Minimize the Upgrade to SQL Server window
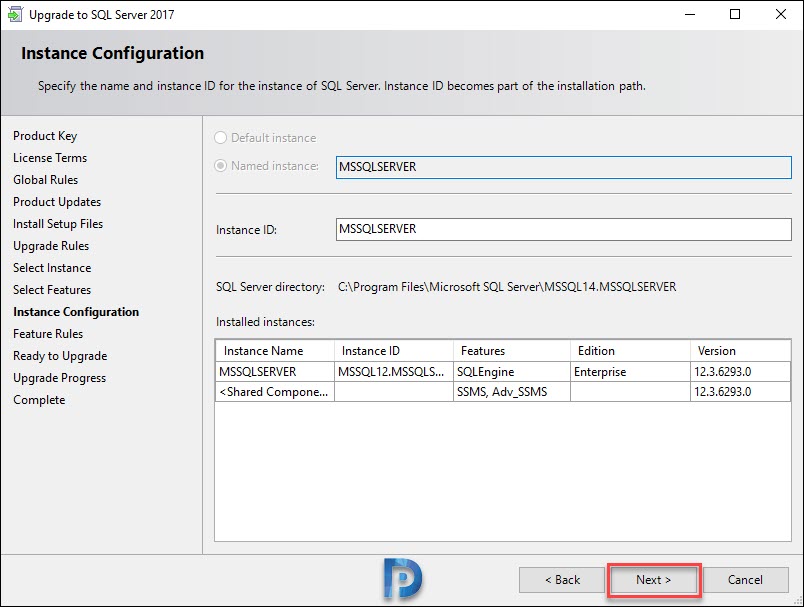The image size is (804, 607). 690,14
